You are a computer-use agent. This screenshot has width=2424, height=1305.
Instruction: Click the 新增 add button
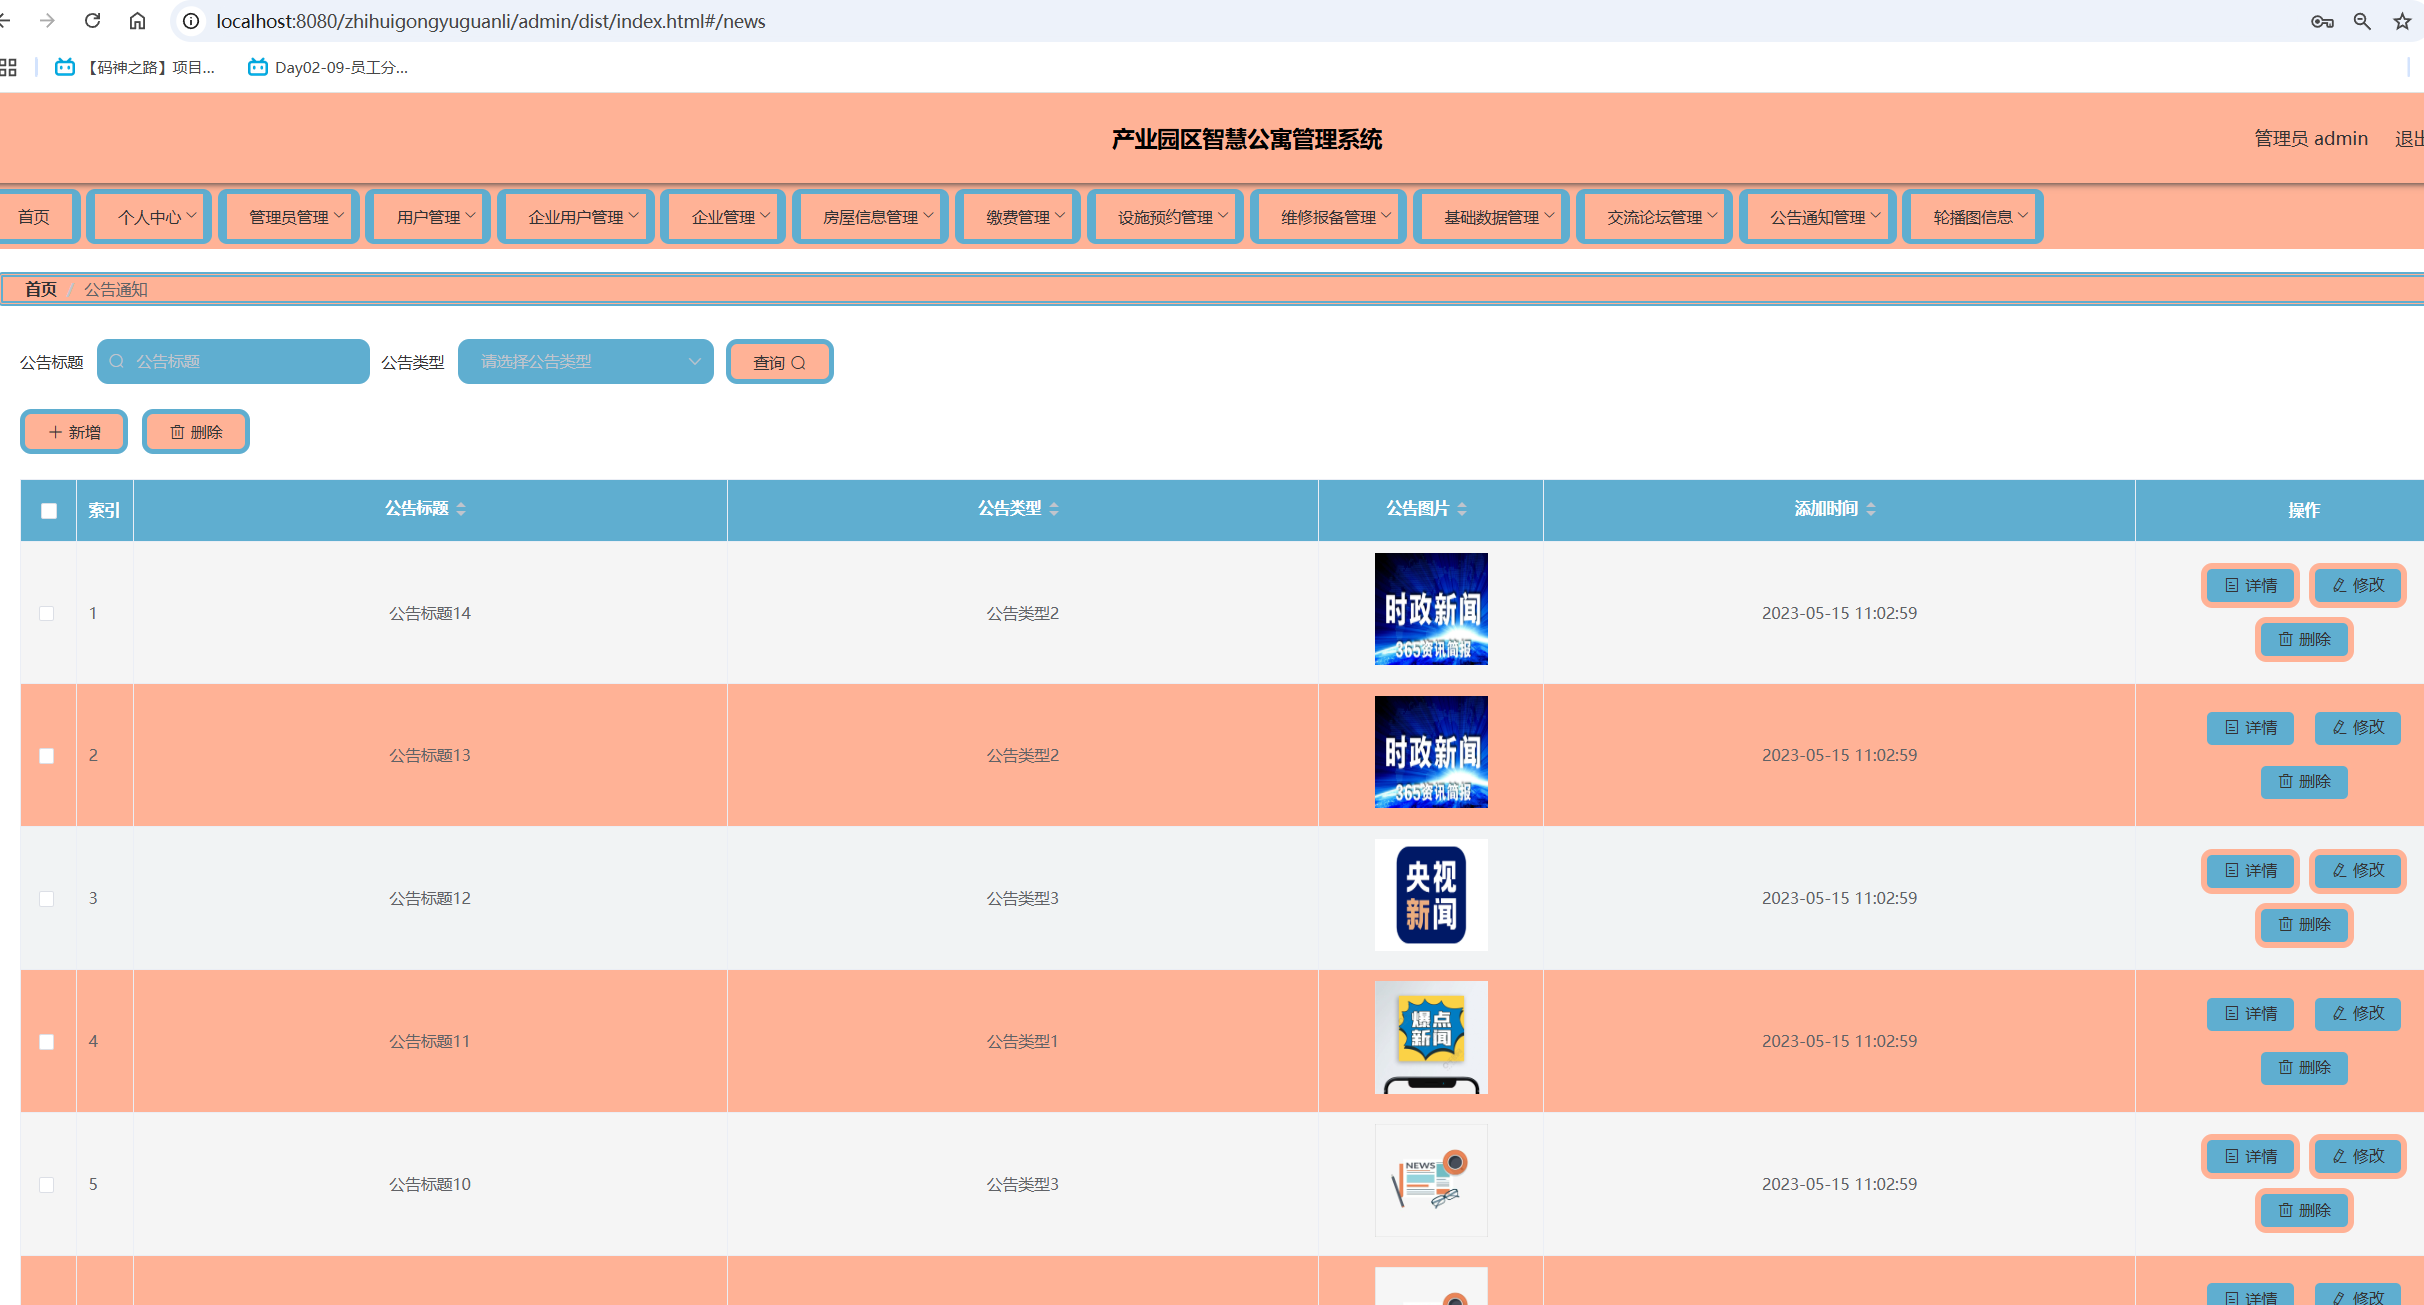point(74,432)
